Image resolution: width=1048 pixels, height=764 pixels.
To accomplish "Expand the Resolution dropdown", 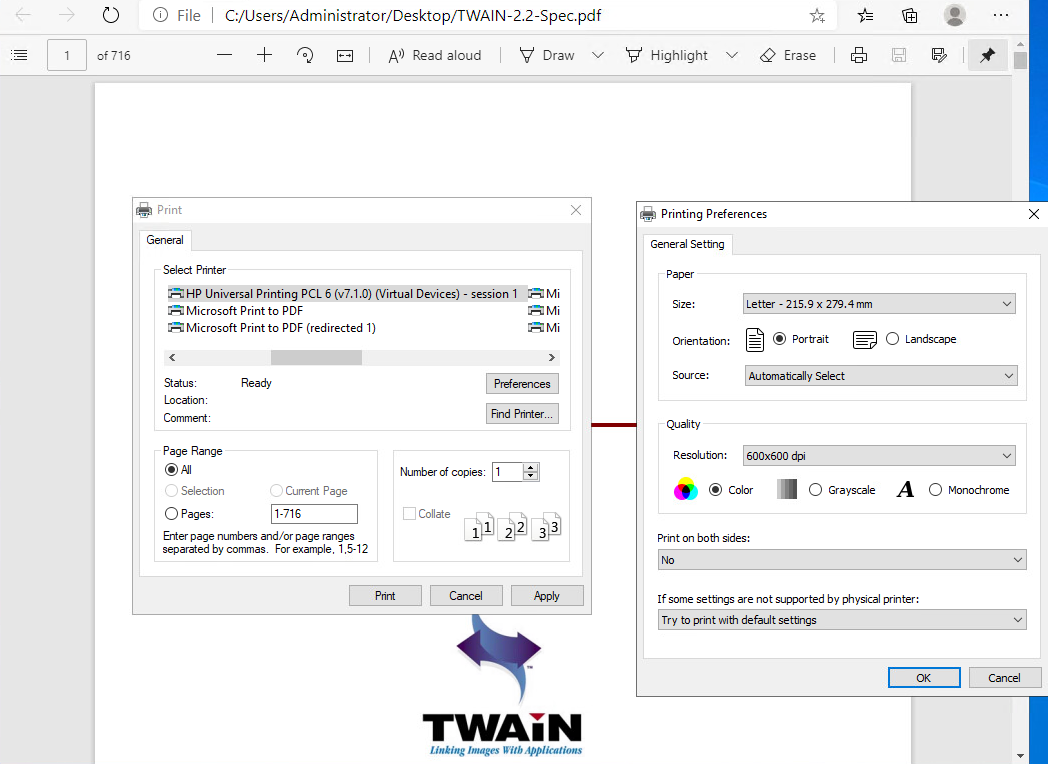I will (x=879, y=456).
